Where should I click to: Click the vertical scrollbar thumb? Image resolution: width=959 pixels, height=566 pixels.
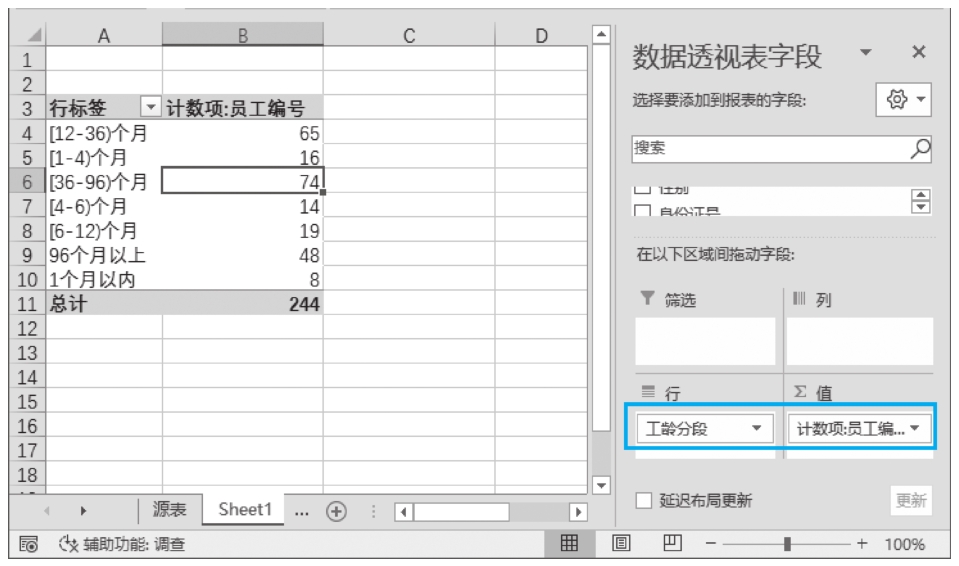tap(601, 237)
